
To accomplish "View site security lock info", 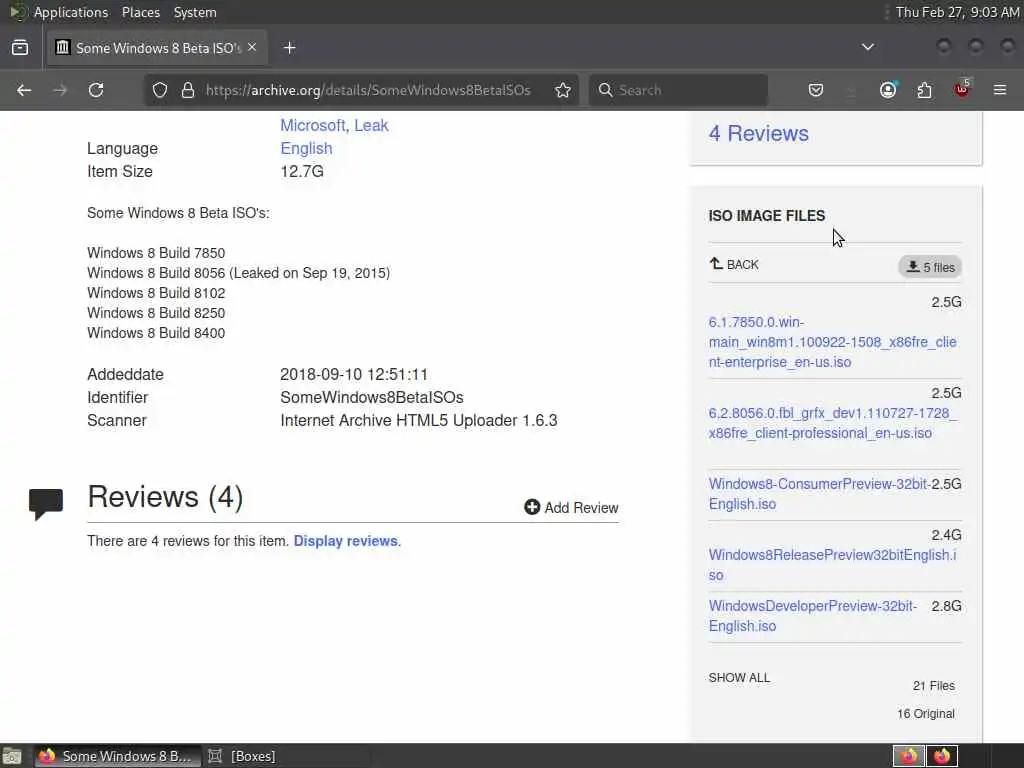I will pyautogui.click(x=188, y=90).
